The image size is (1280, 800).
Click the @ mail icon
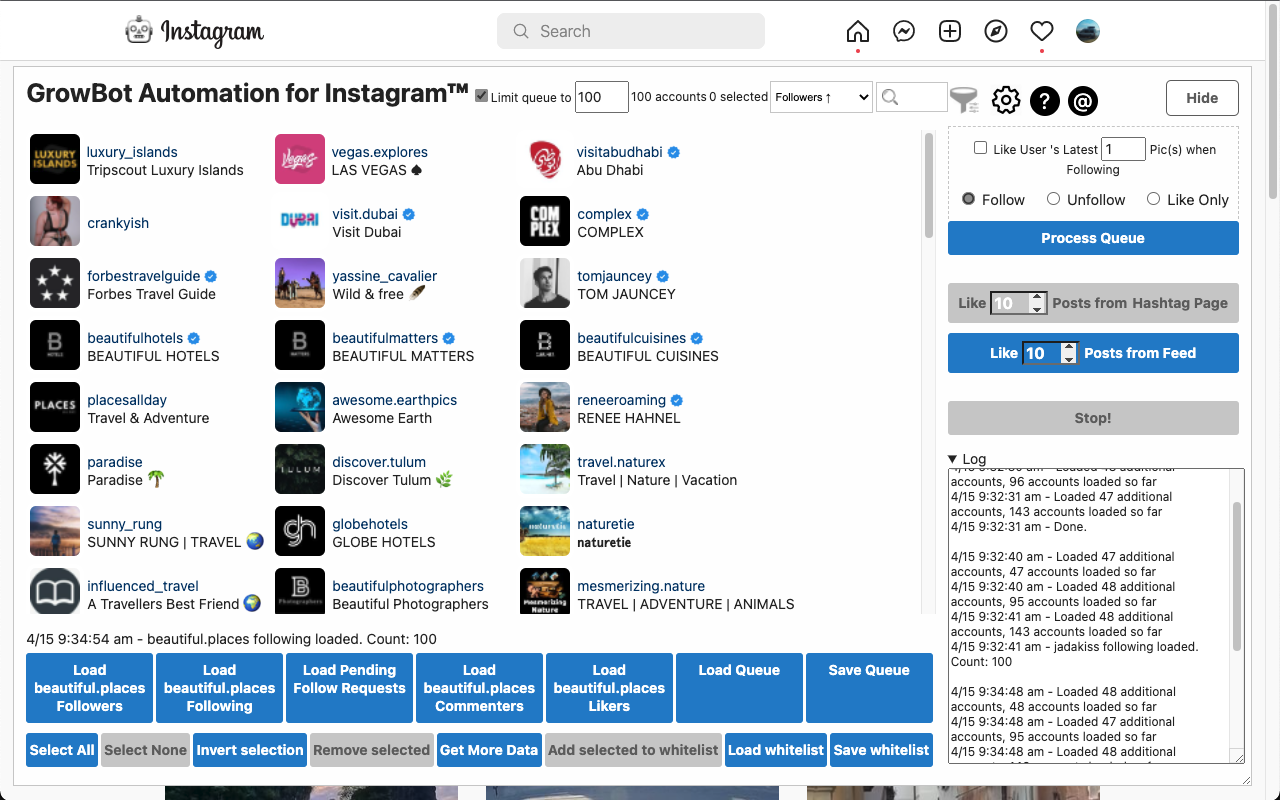[1083, 100]
